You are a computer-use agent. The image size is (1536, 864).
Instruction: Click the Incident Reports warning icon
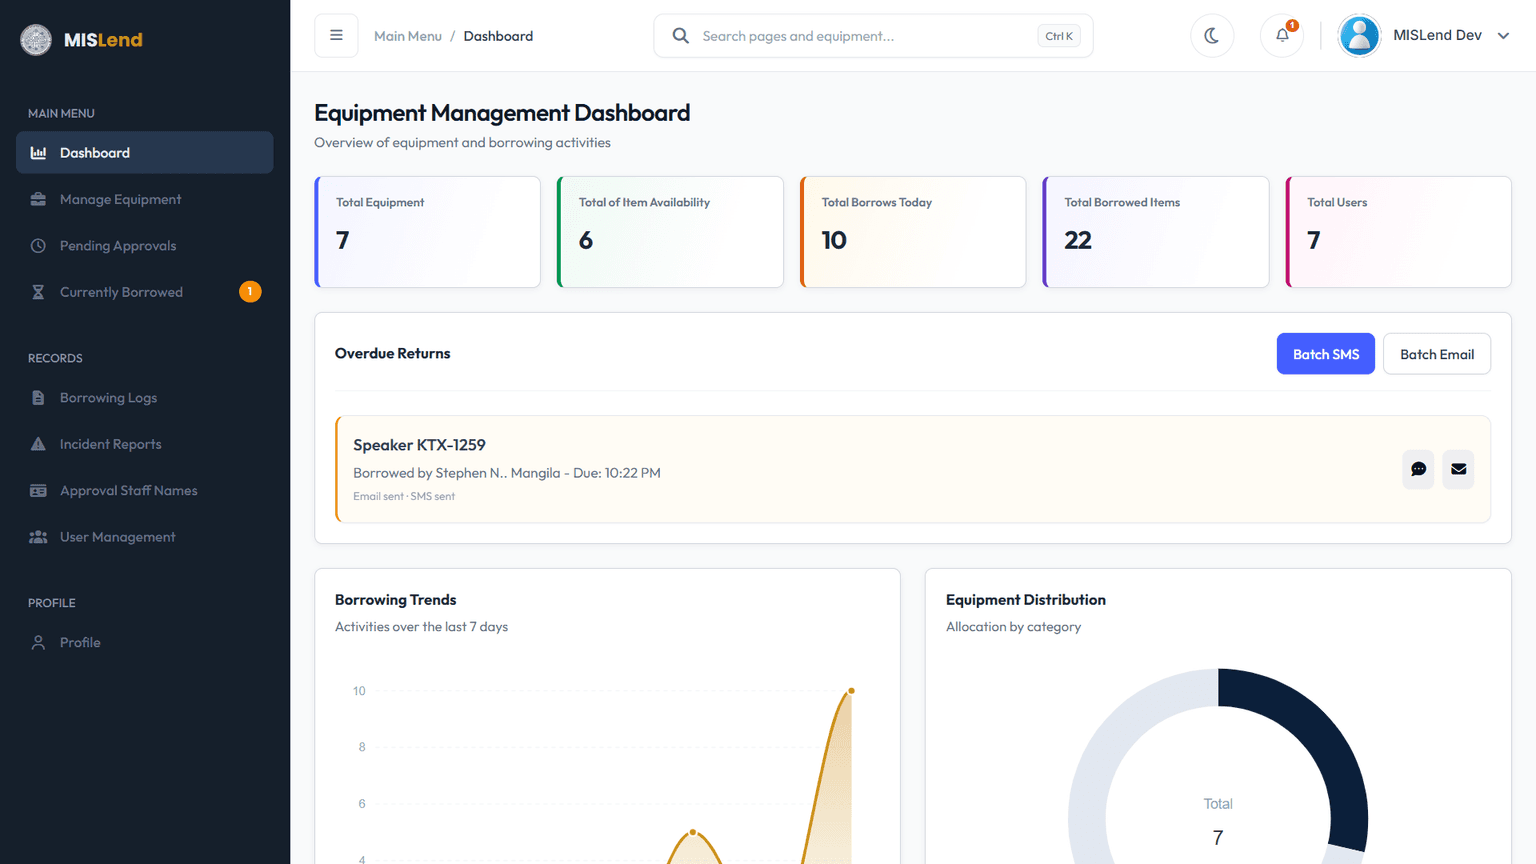tap(38, 444)
